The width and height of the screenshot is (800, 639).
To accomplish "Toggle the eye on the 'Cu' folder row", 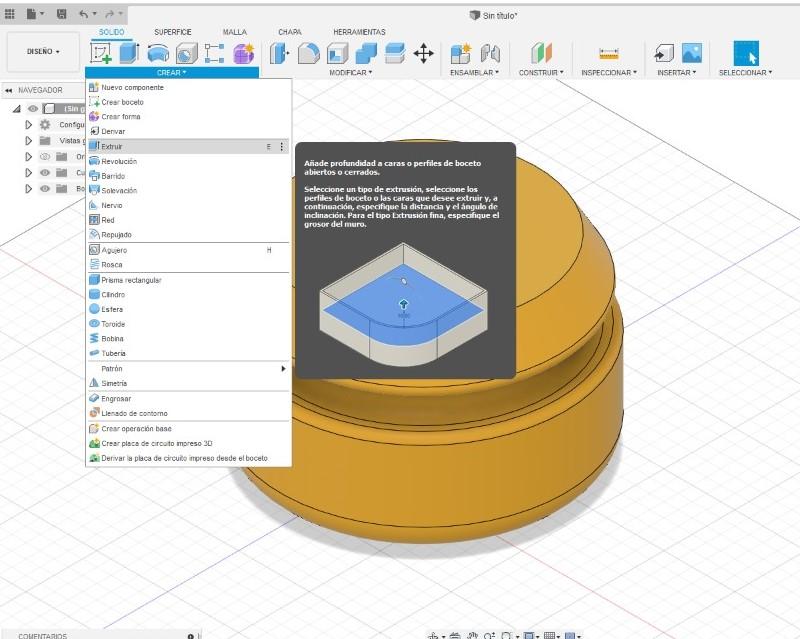I will 45,173.
